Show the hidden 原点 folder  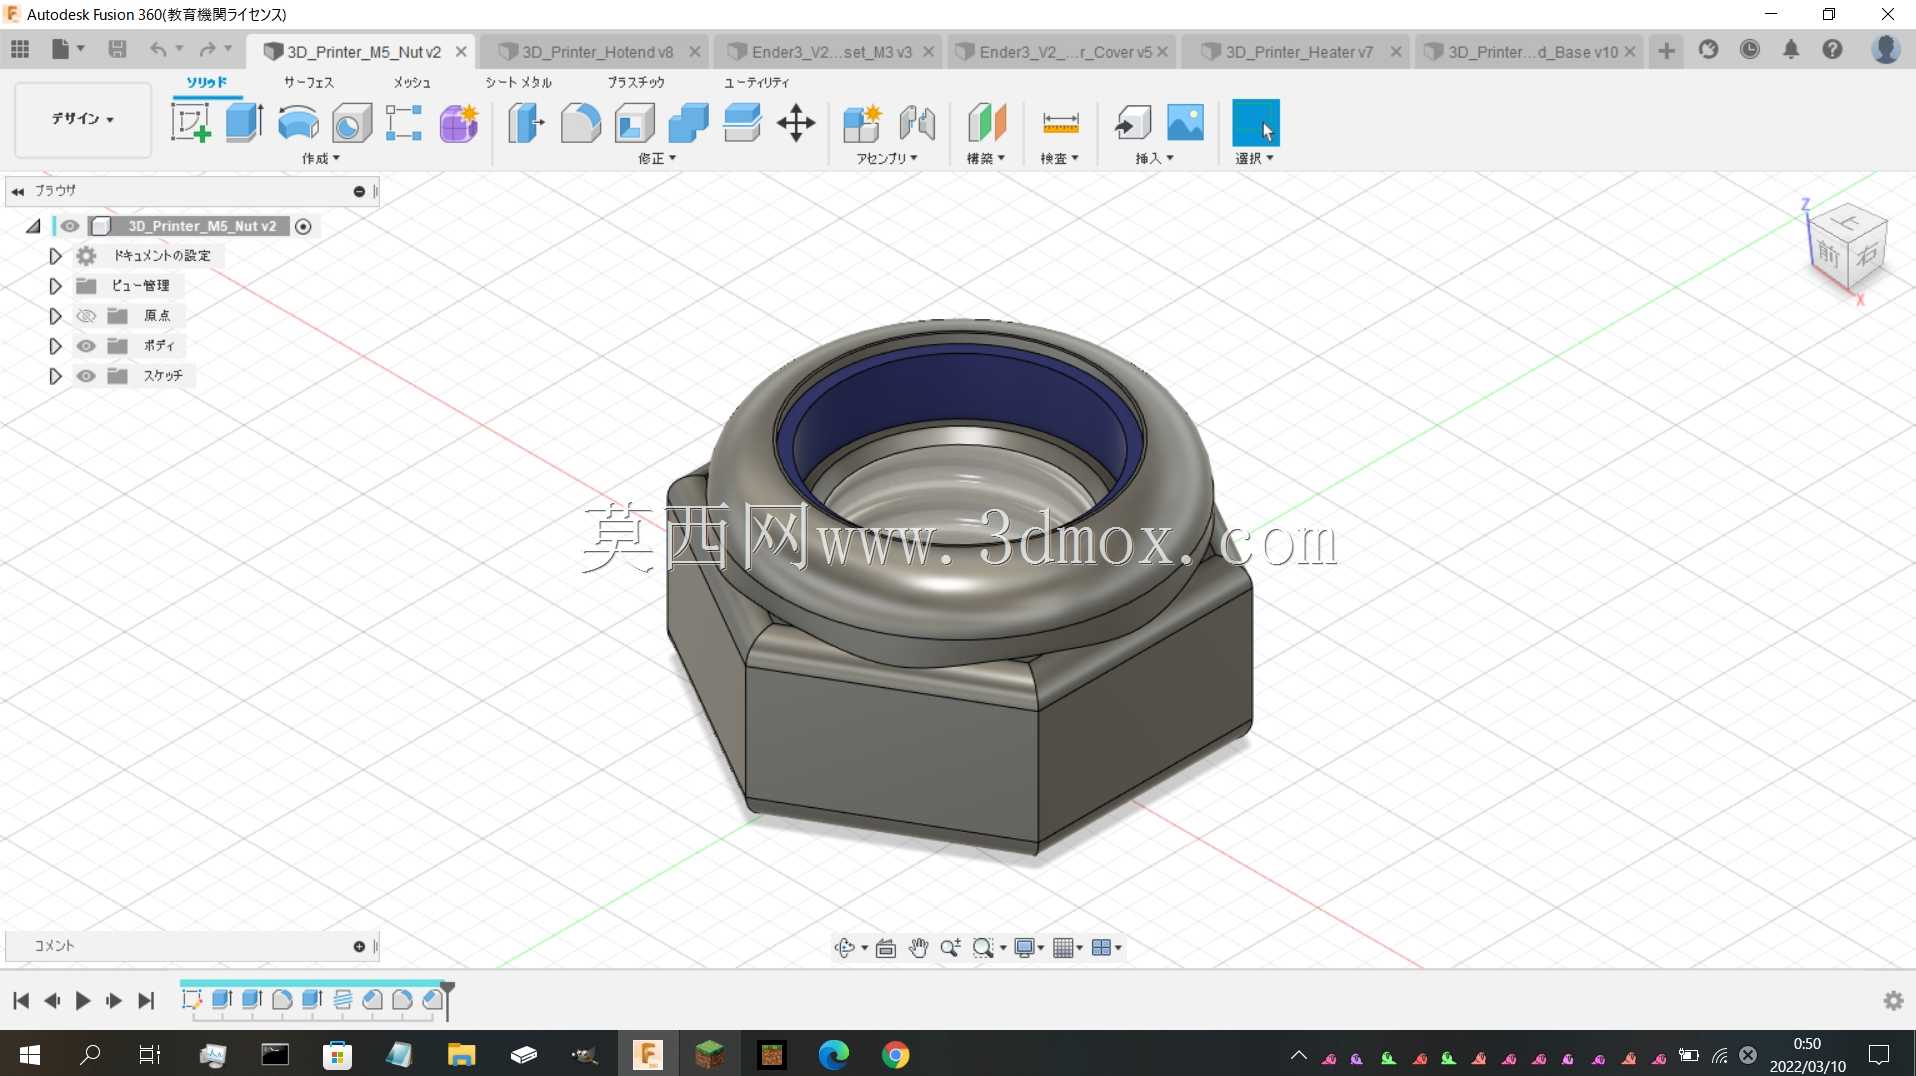click(86, 316)
